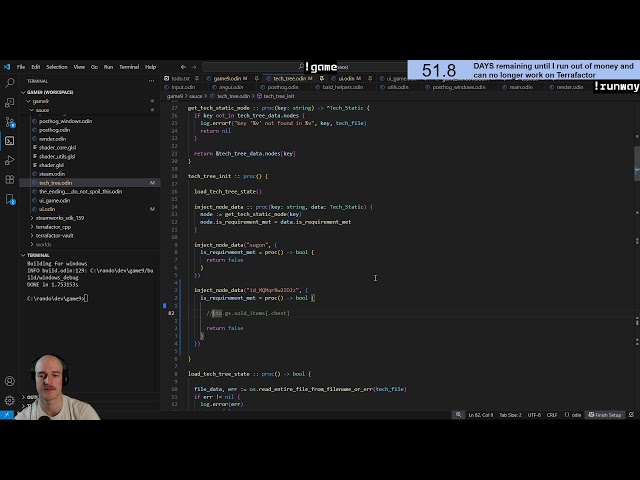Screen dimensions: 640x480
Task: Switch to the input.odin tab
Action: 183,87
